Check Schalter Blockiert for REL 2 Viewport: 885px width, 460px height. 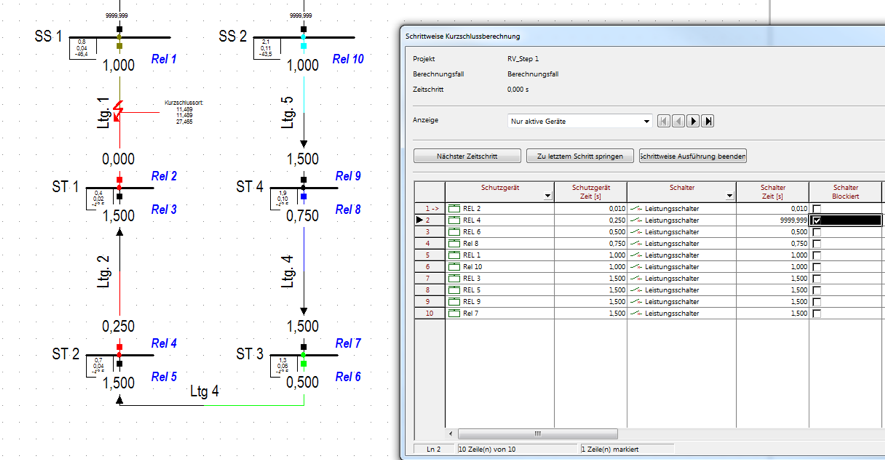click(x=817, y=208)
